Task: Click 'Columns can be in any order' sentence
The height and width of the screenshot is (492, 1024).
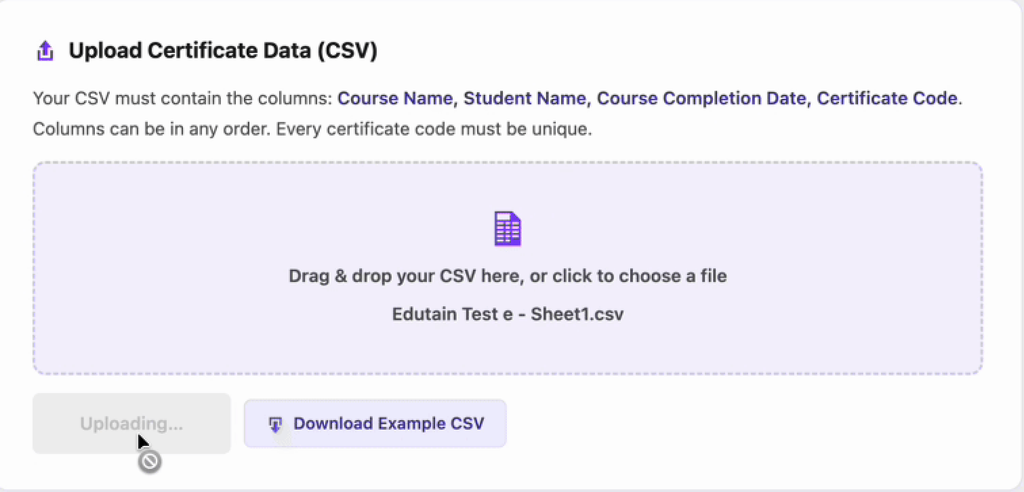Action: pyautogui.click(x=152, y=129)
